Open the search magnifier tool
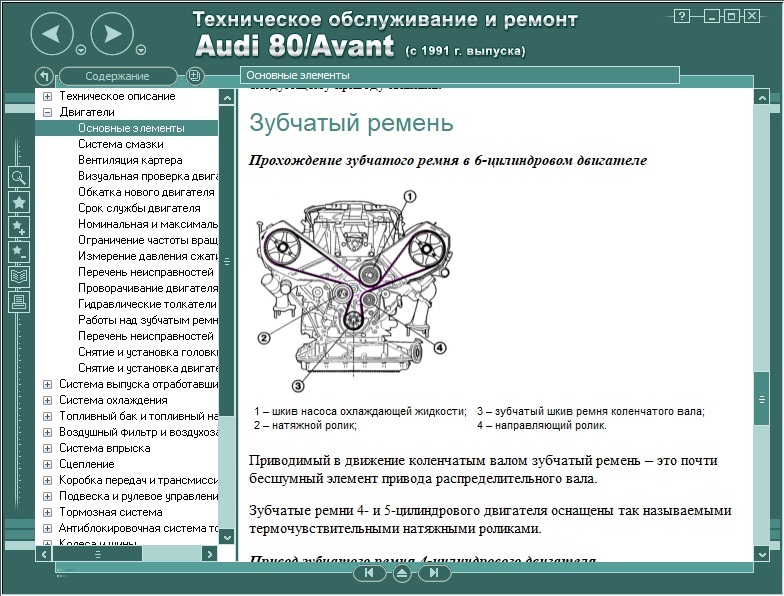The image size is (784, 596). pyautogui.click(x=19, y=177)
